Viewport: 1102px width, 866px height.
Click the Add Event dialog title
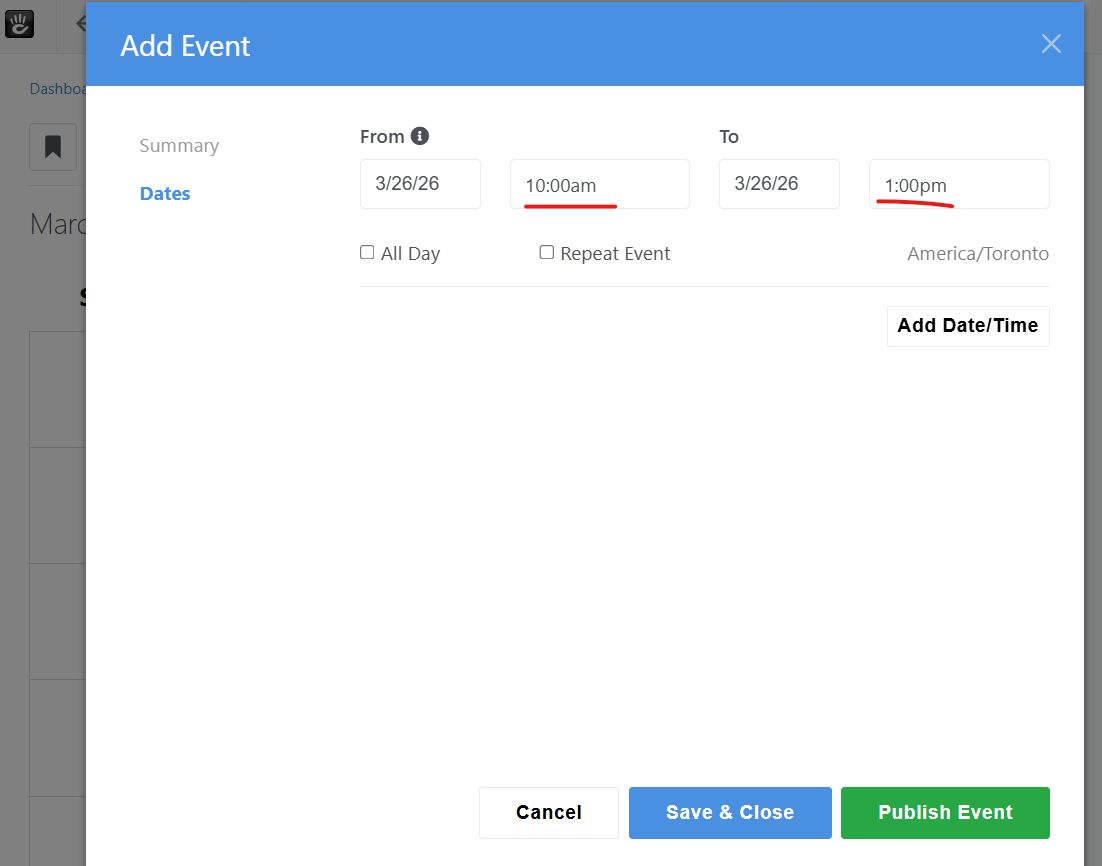coord(185,46)
